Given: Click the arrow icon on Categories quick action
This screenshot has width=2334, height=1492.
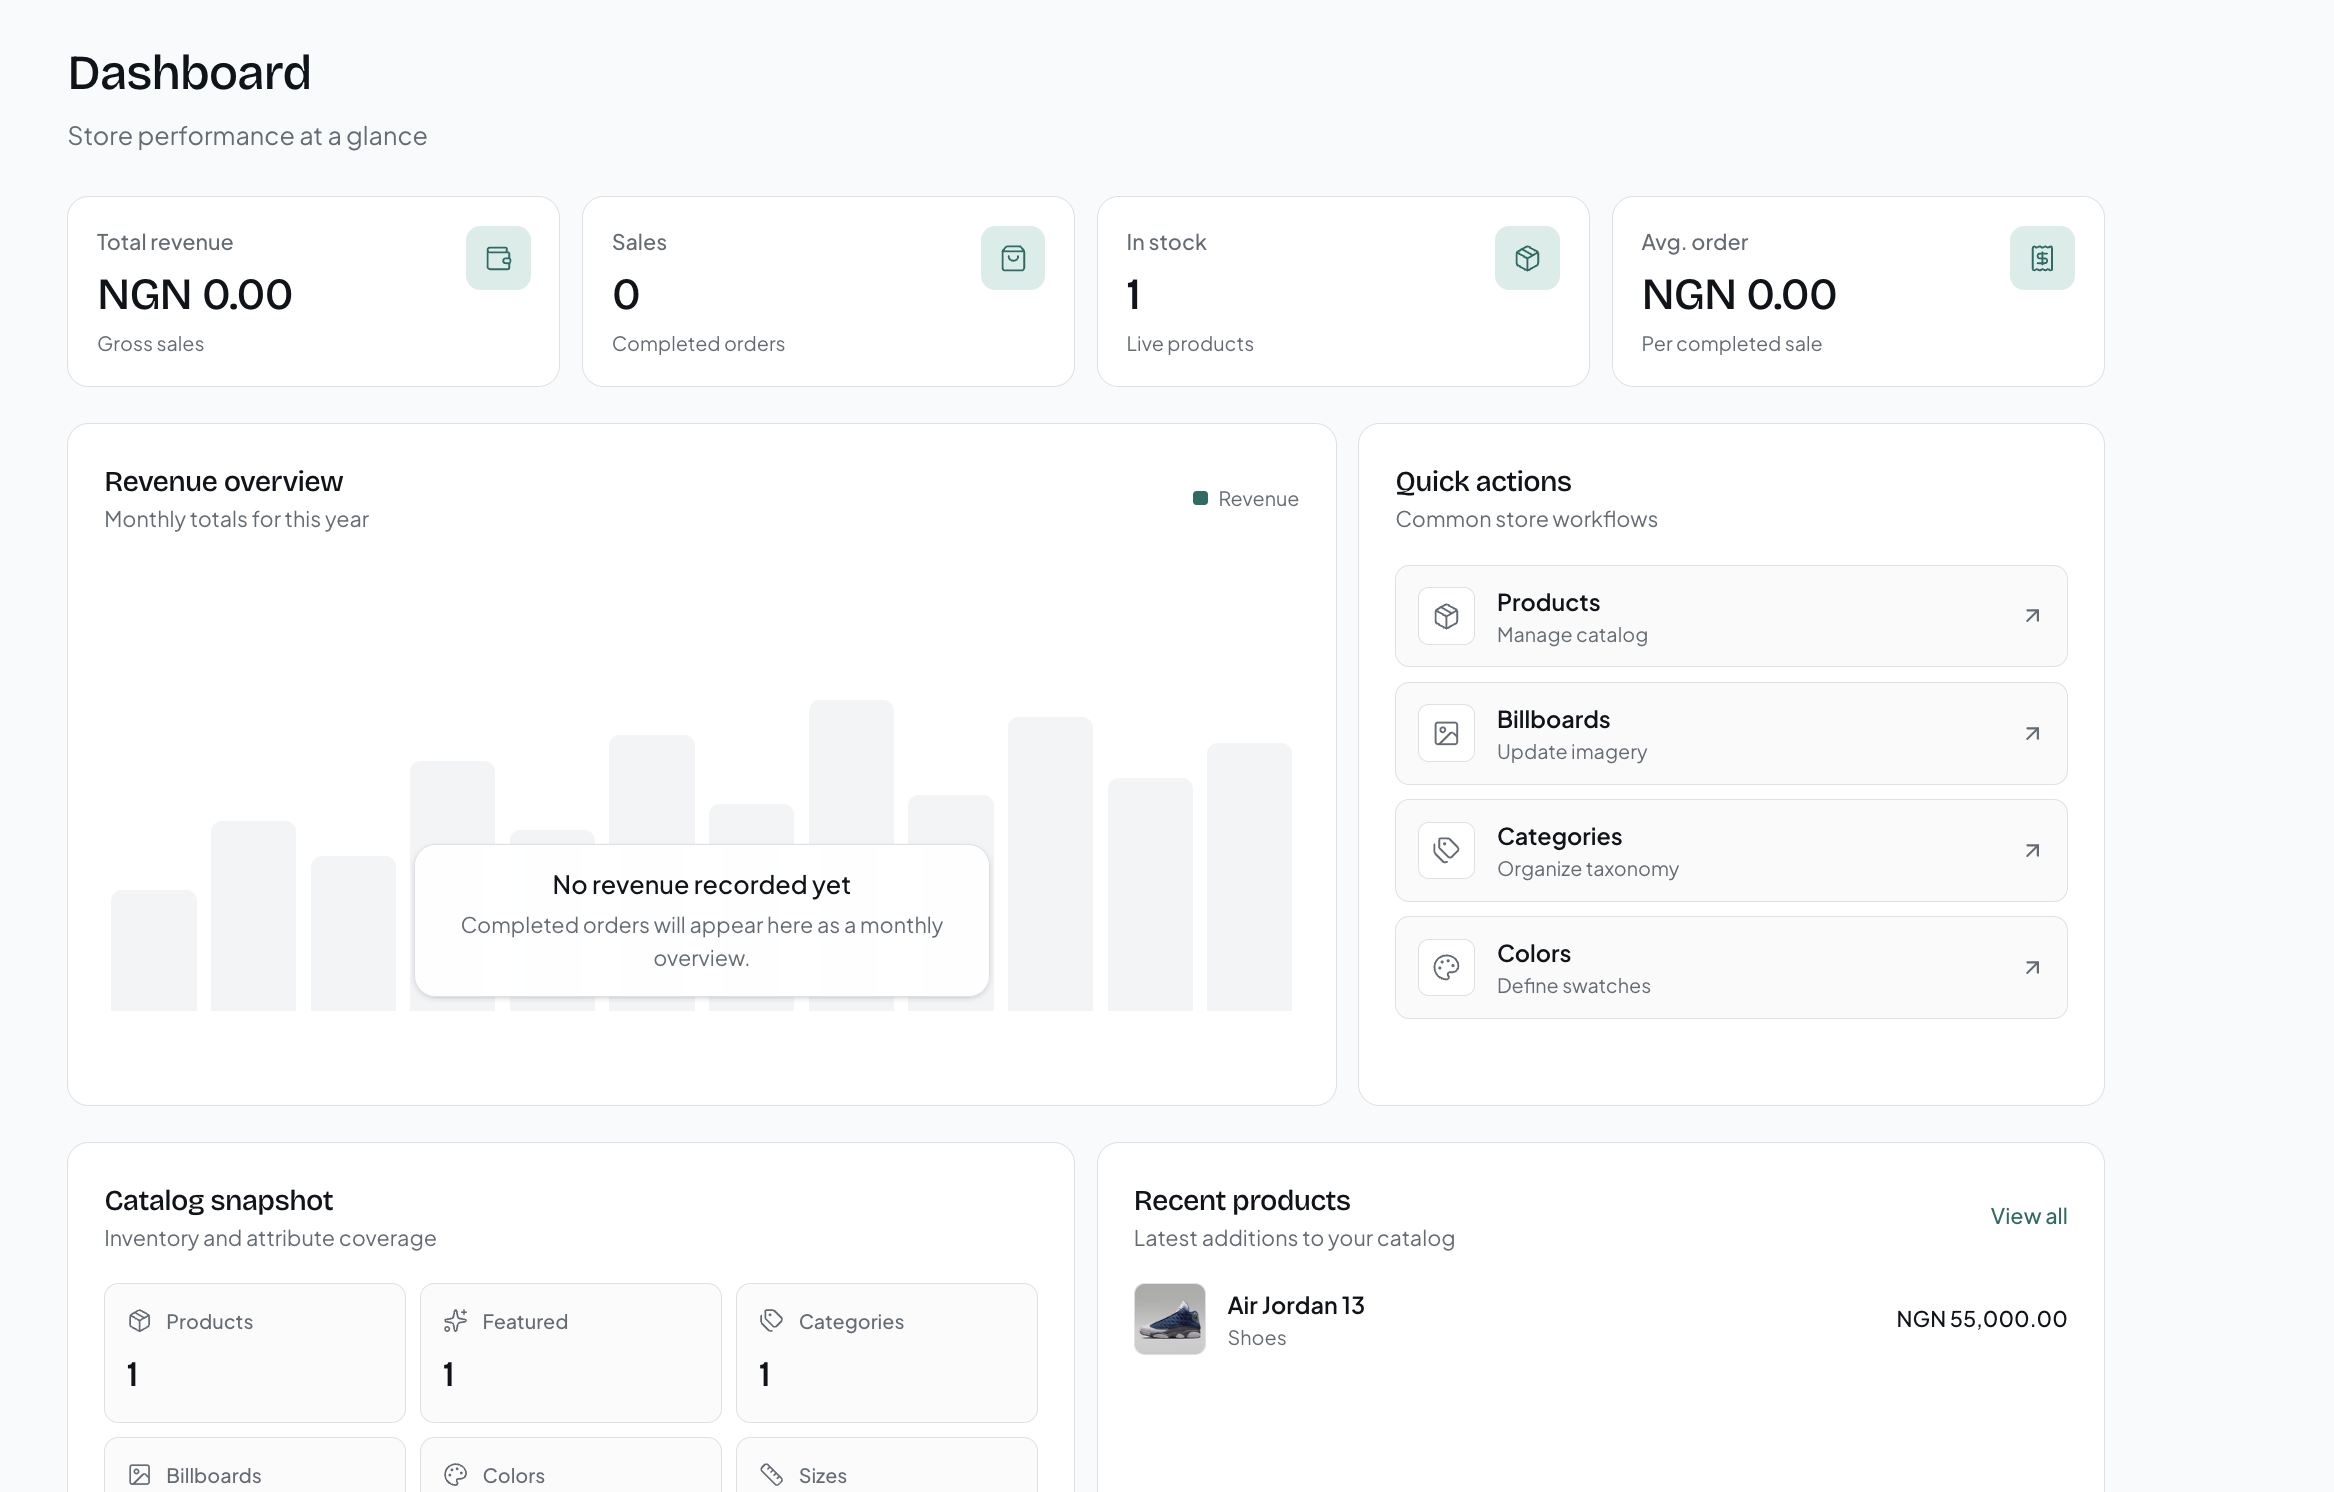Looking at the screenshot, I should click(x=2032, y=850).
